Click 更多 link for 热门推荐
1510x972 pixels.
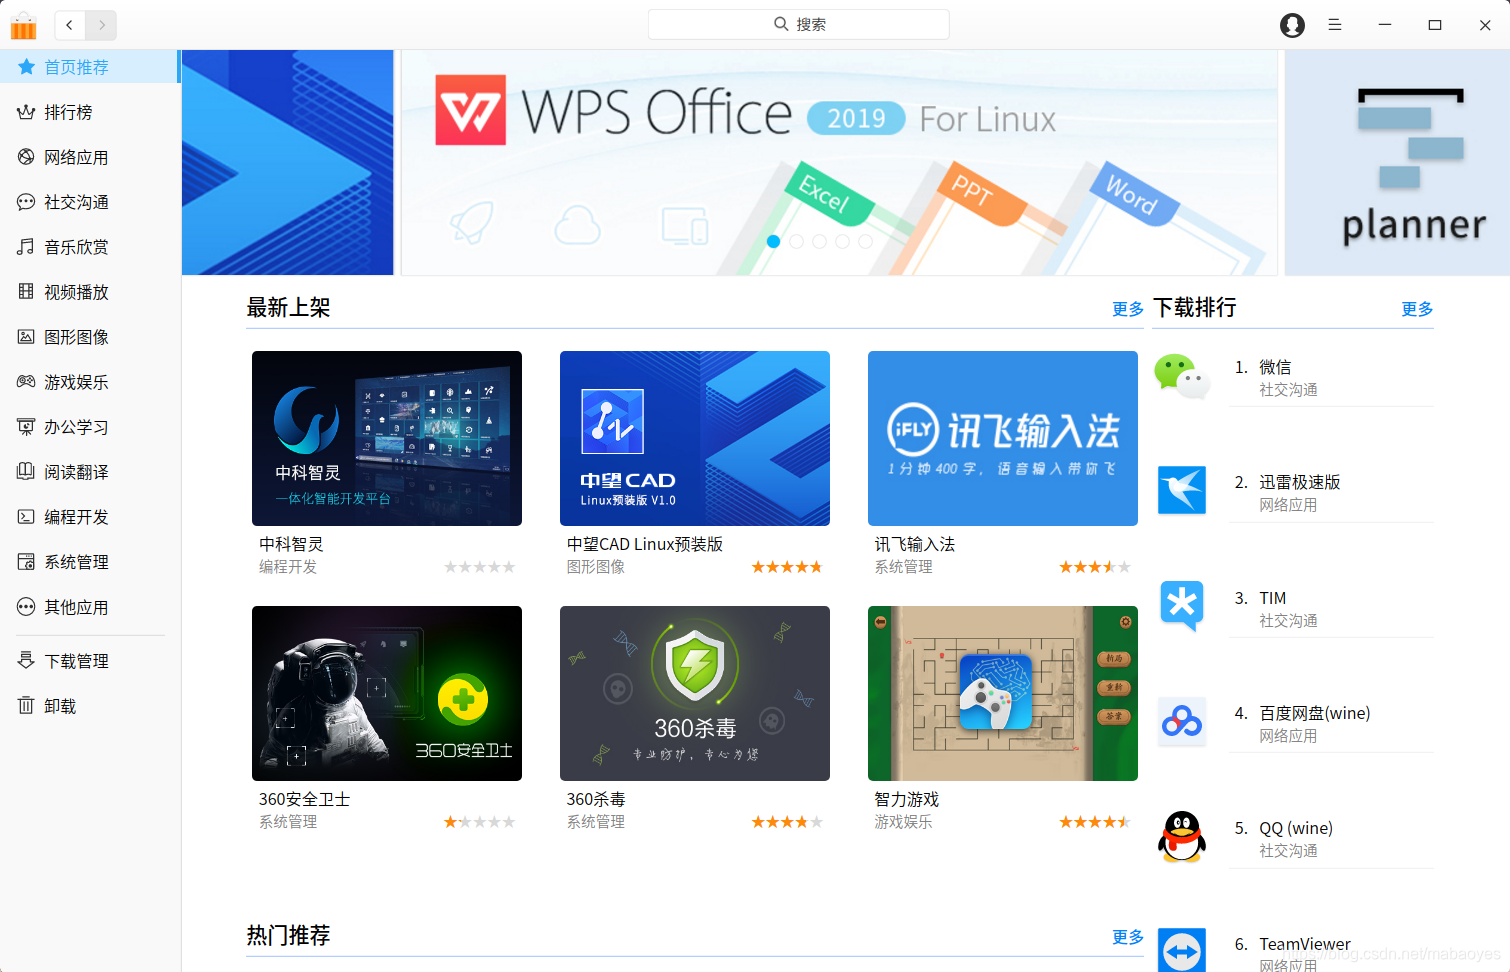coord(1128,937)
